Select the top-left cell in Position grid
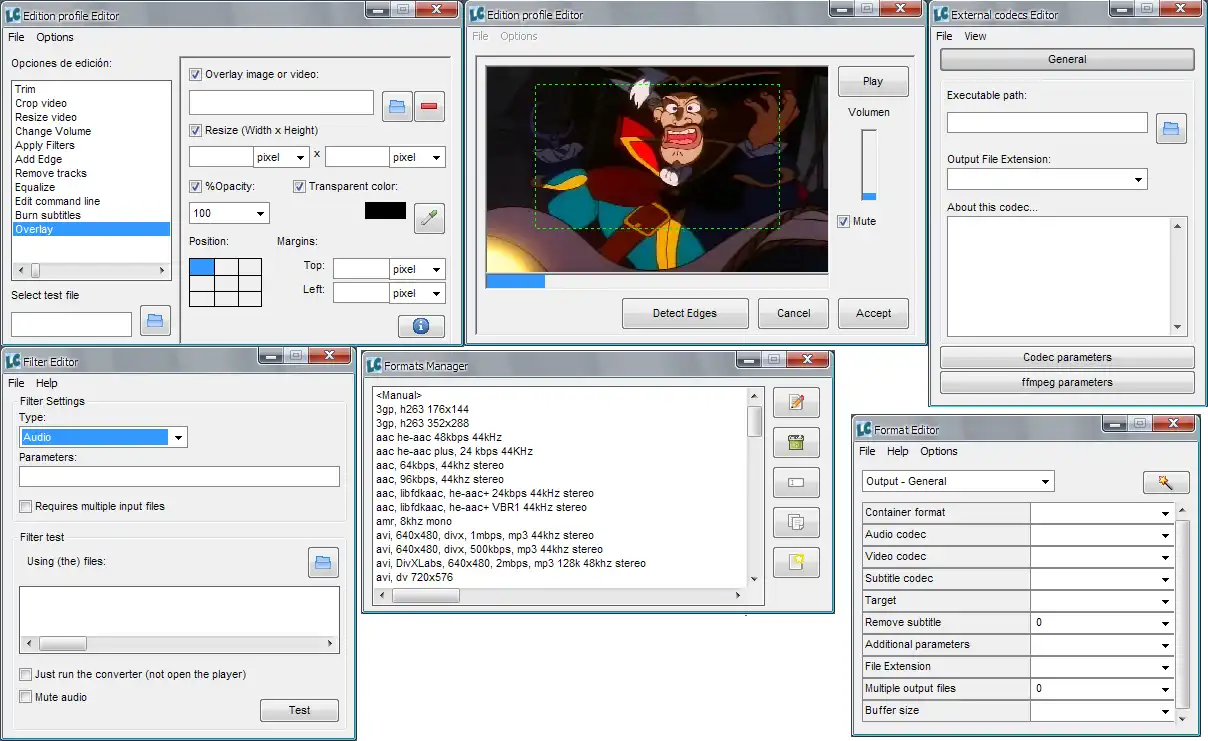This screenshot has width=1208, height=741. point(201,267)
